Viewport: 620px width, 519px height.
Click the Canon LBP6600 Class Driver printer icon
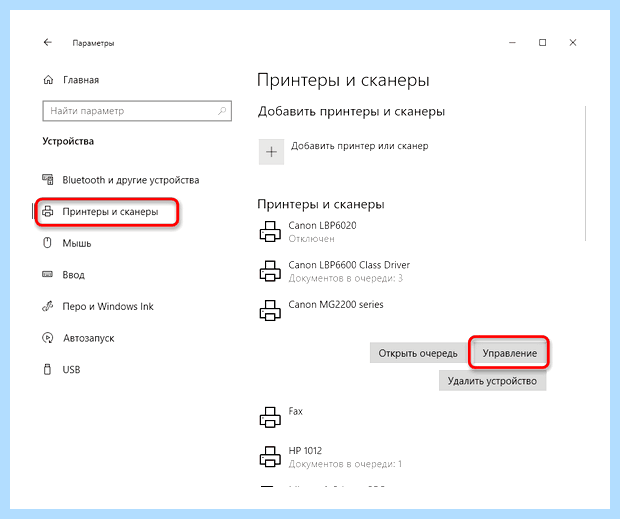pyautogui.click(x=270, y=271)
